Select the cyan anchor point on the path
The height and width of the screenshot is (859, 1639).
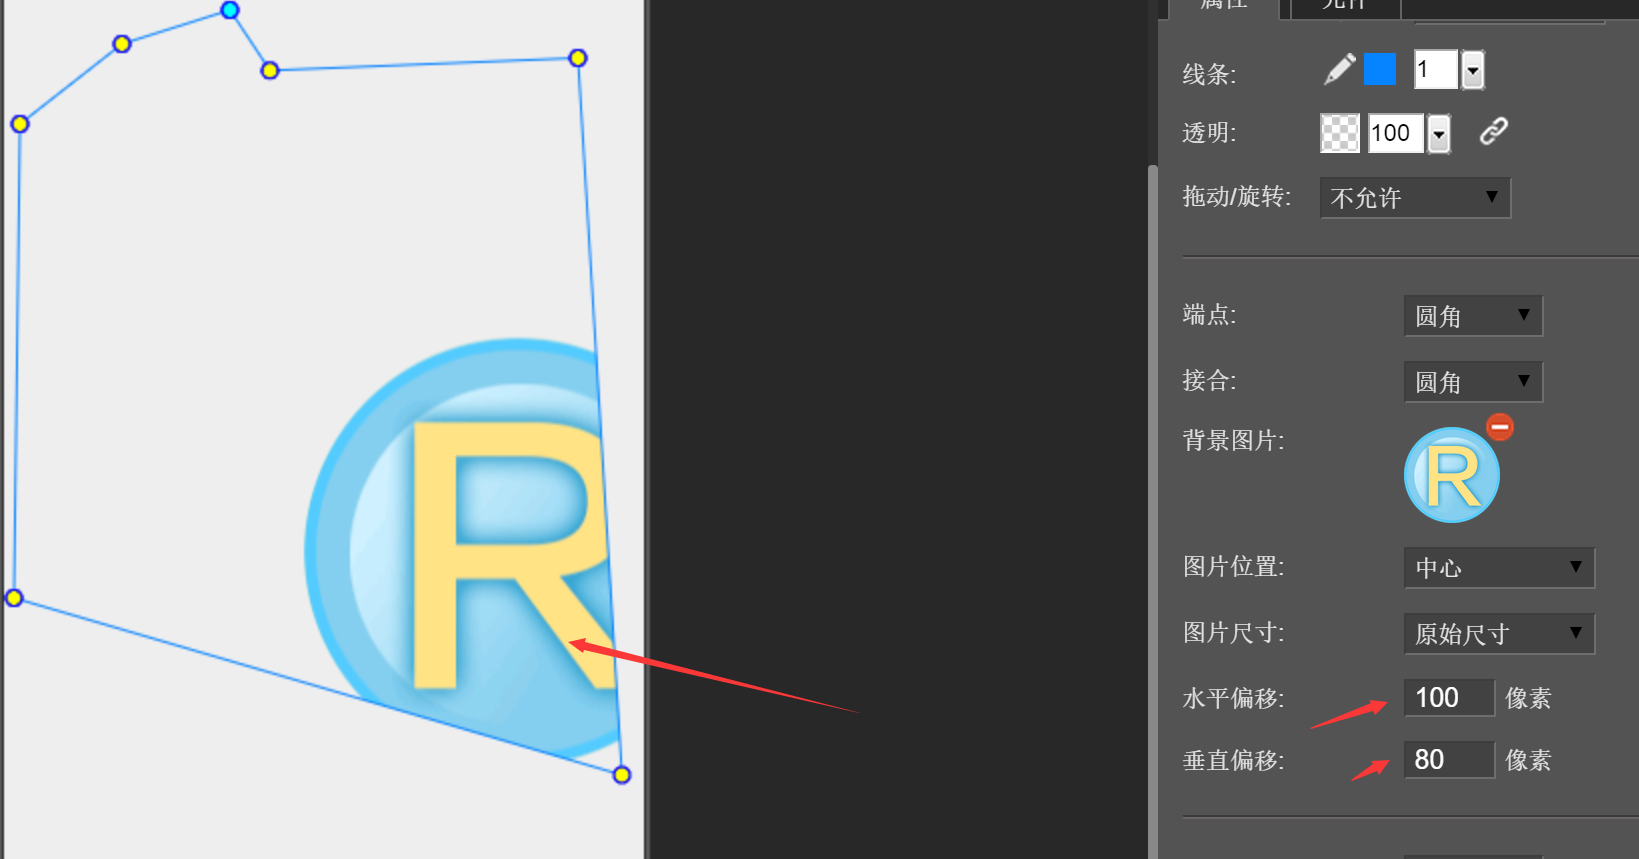tap(230, 10)
